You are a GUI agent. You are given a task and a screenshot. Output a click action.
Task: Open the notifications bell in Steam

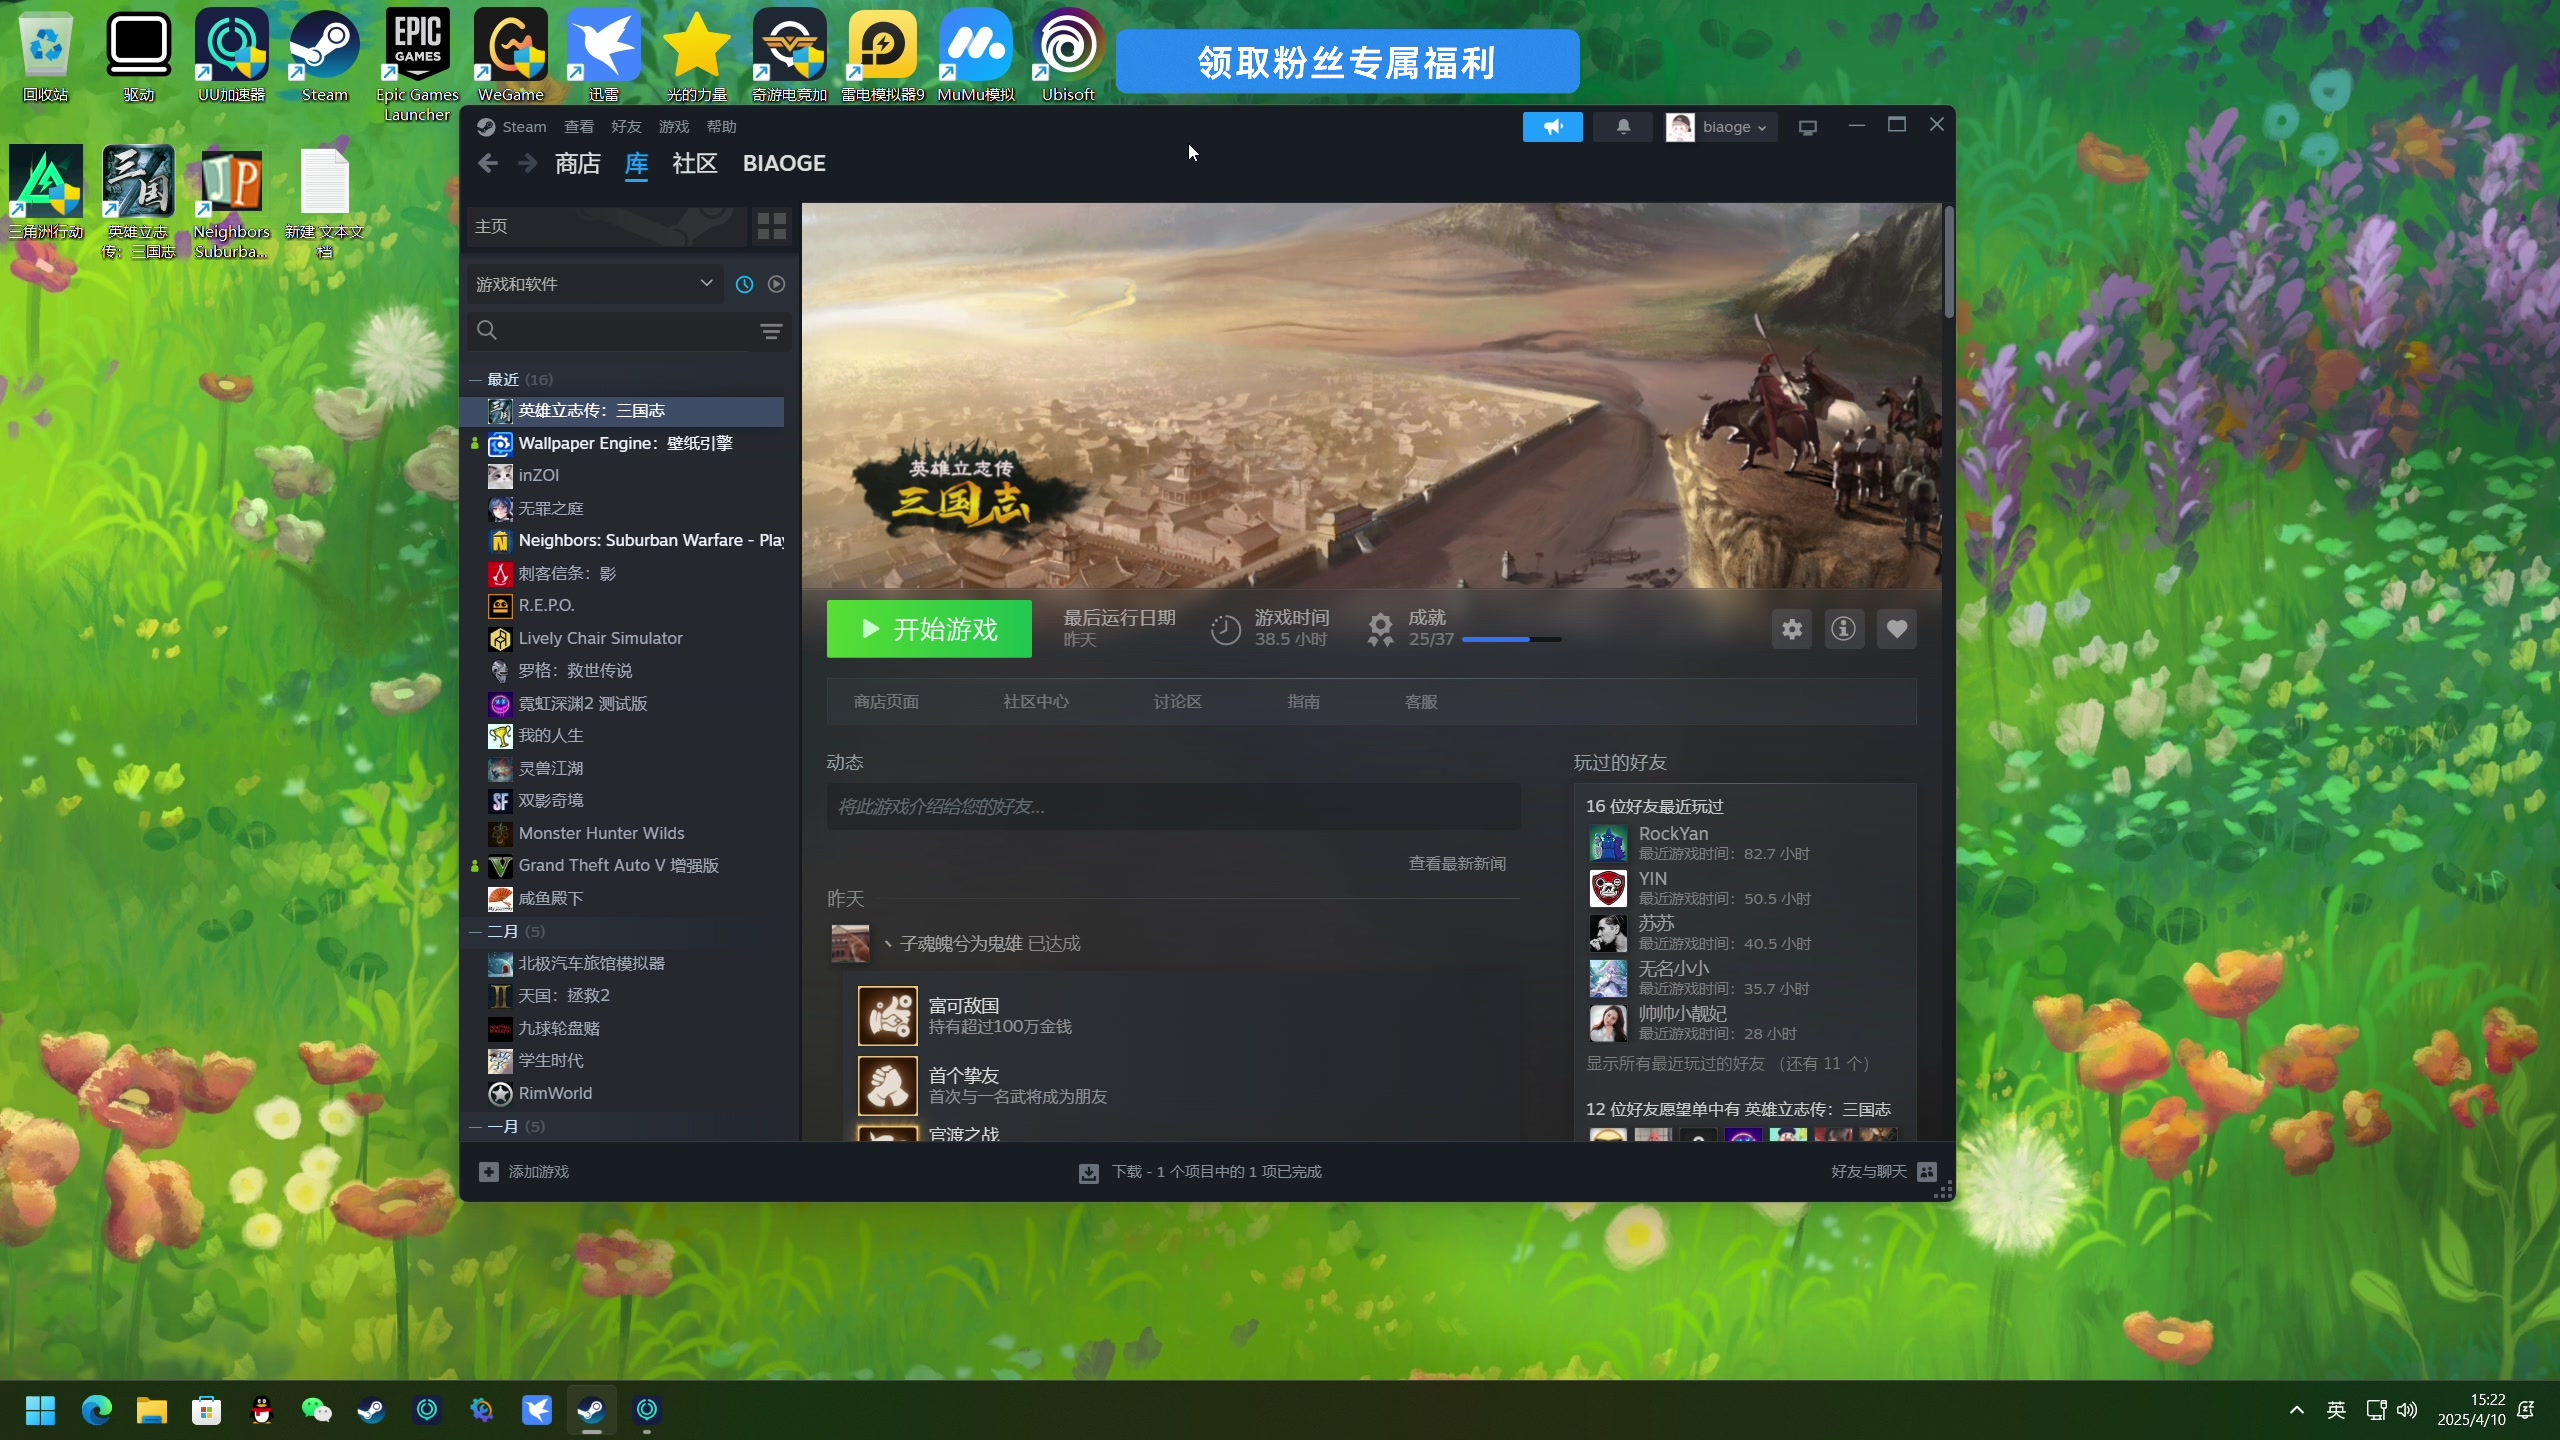1623,127
